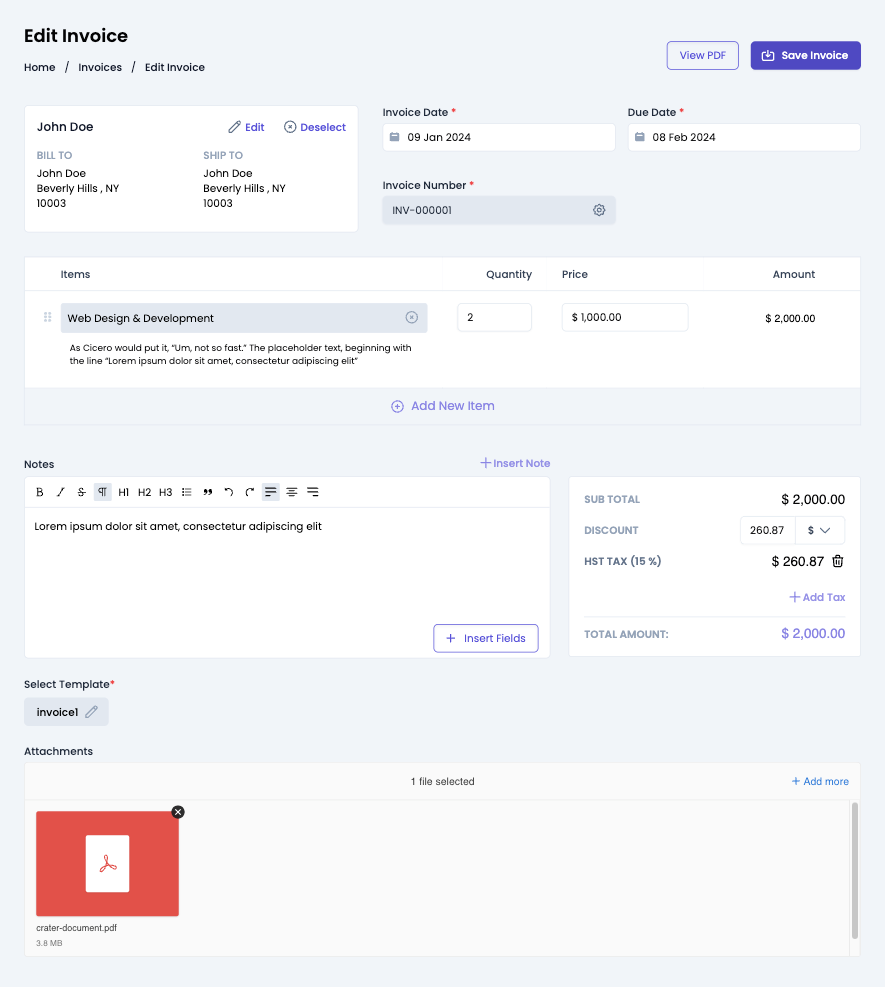
Task: Remove crater-document.pdf attachment
Action: [x=178, y=812]
